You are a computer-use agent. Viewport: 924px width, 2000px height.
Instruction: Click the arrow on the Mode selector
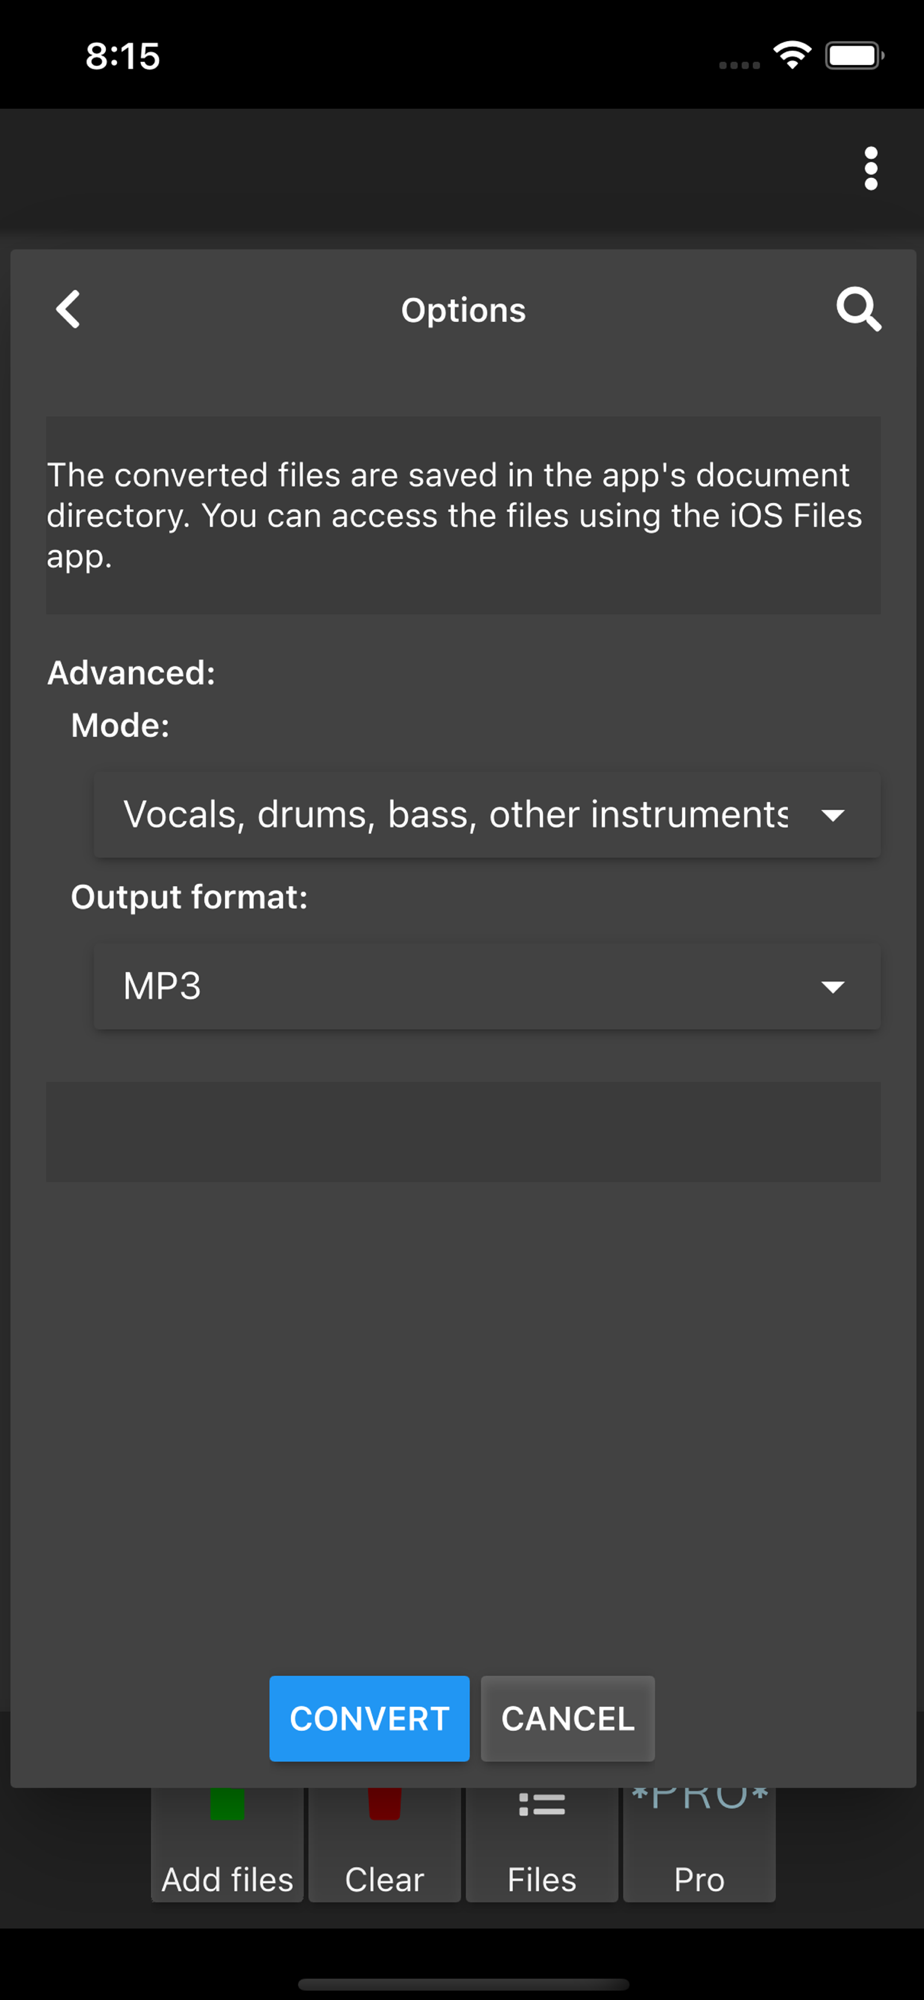pos(832,816)
